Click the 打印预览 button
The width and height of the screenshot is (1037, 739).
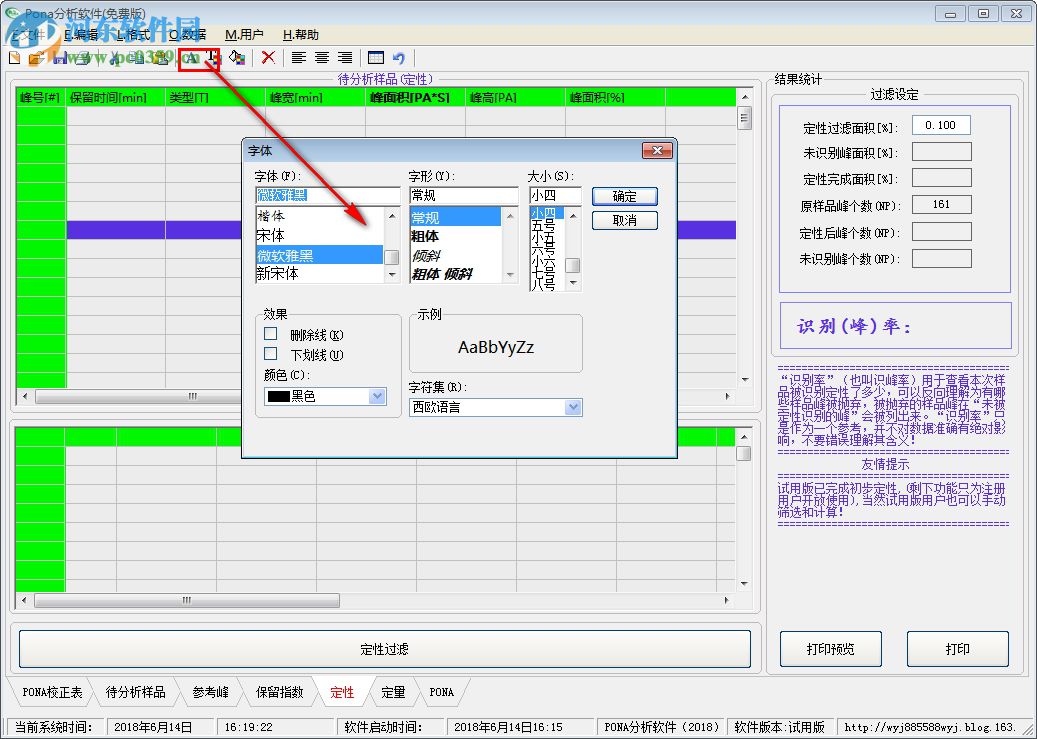point(830,649)
